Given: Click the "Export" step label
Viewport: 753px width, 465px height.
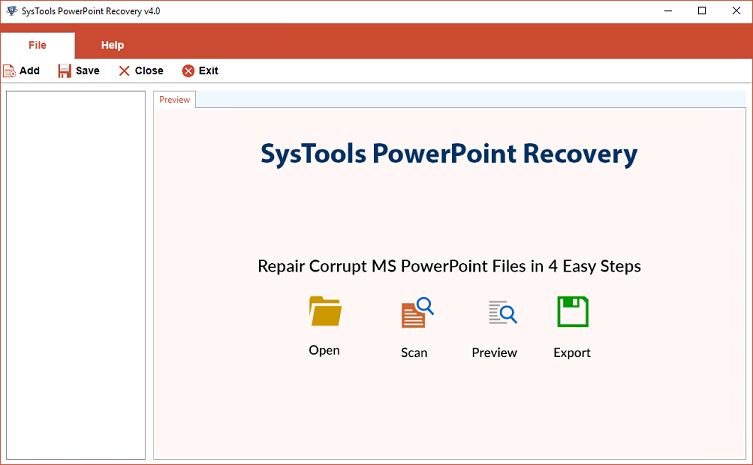Looking at the screenshot, I should pos(571,353).
